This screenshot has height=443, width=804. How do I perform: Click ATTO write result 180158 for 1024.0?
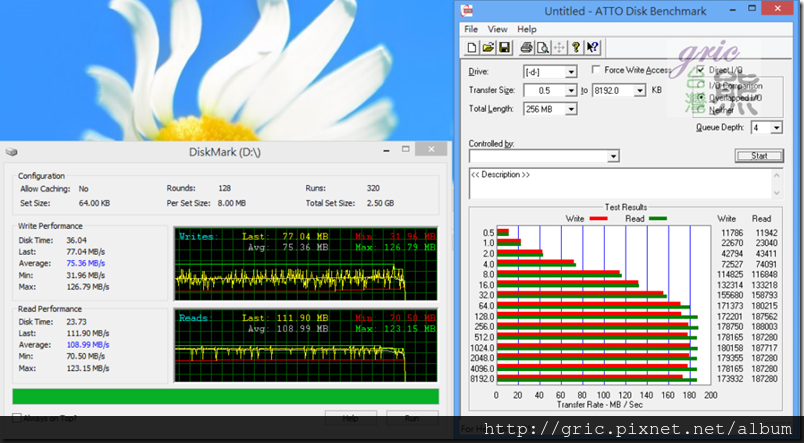click(729, 348)
